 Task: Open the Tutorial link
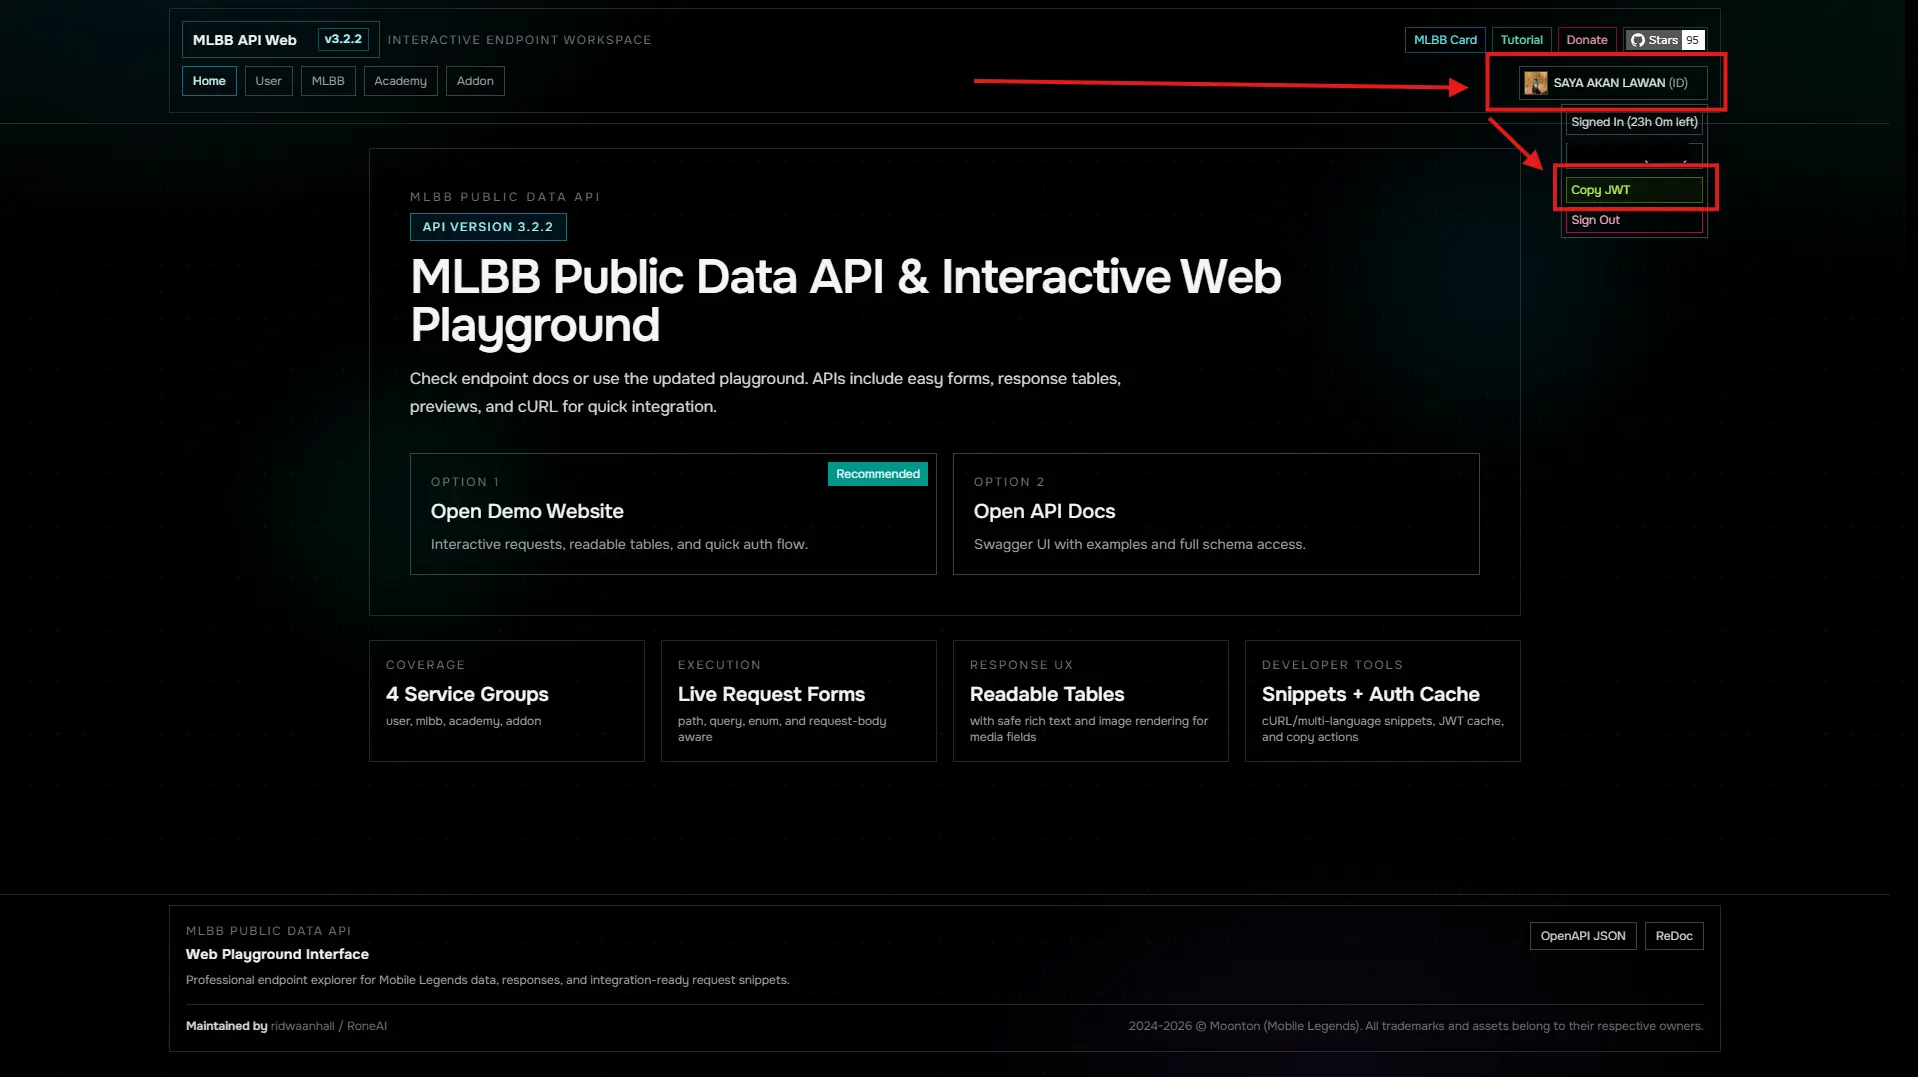(x=1521, y=40)
